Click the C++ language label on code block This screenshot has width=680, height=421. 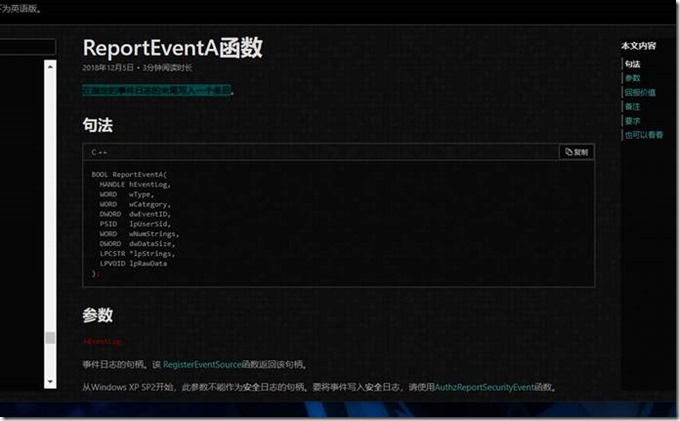[99, 152]
